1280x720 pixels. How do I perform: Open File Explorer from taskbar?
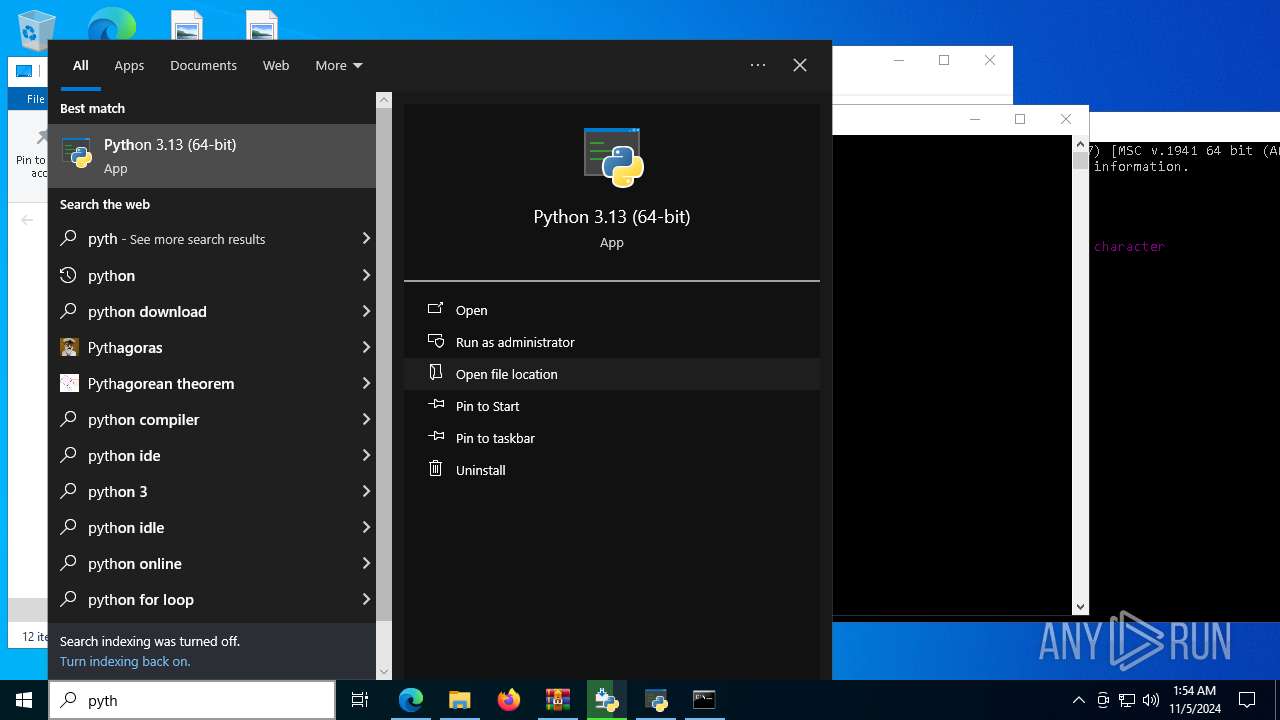[x=459, y=700]
